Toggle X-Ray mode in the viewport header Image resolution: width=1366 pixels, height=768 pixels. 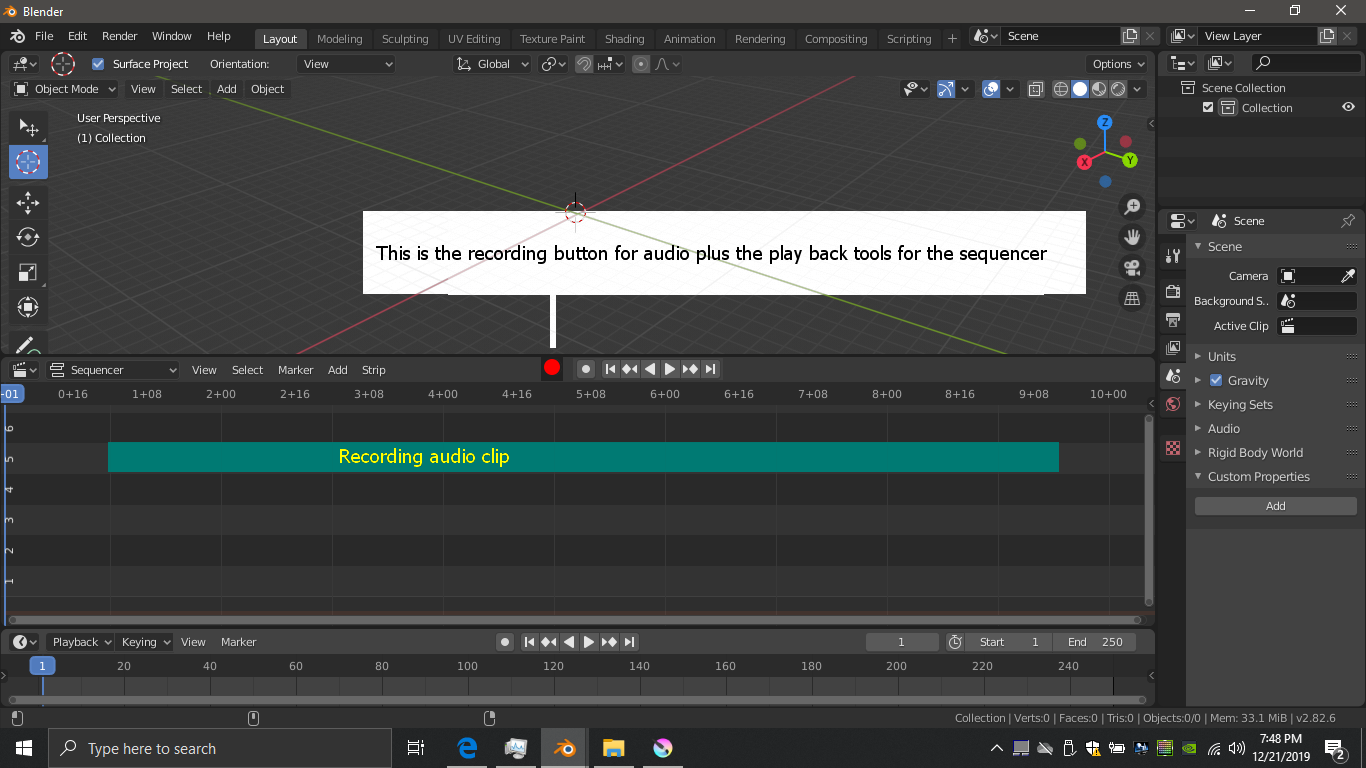pos(1036,89)
